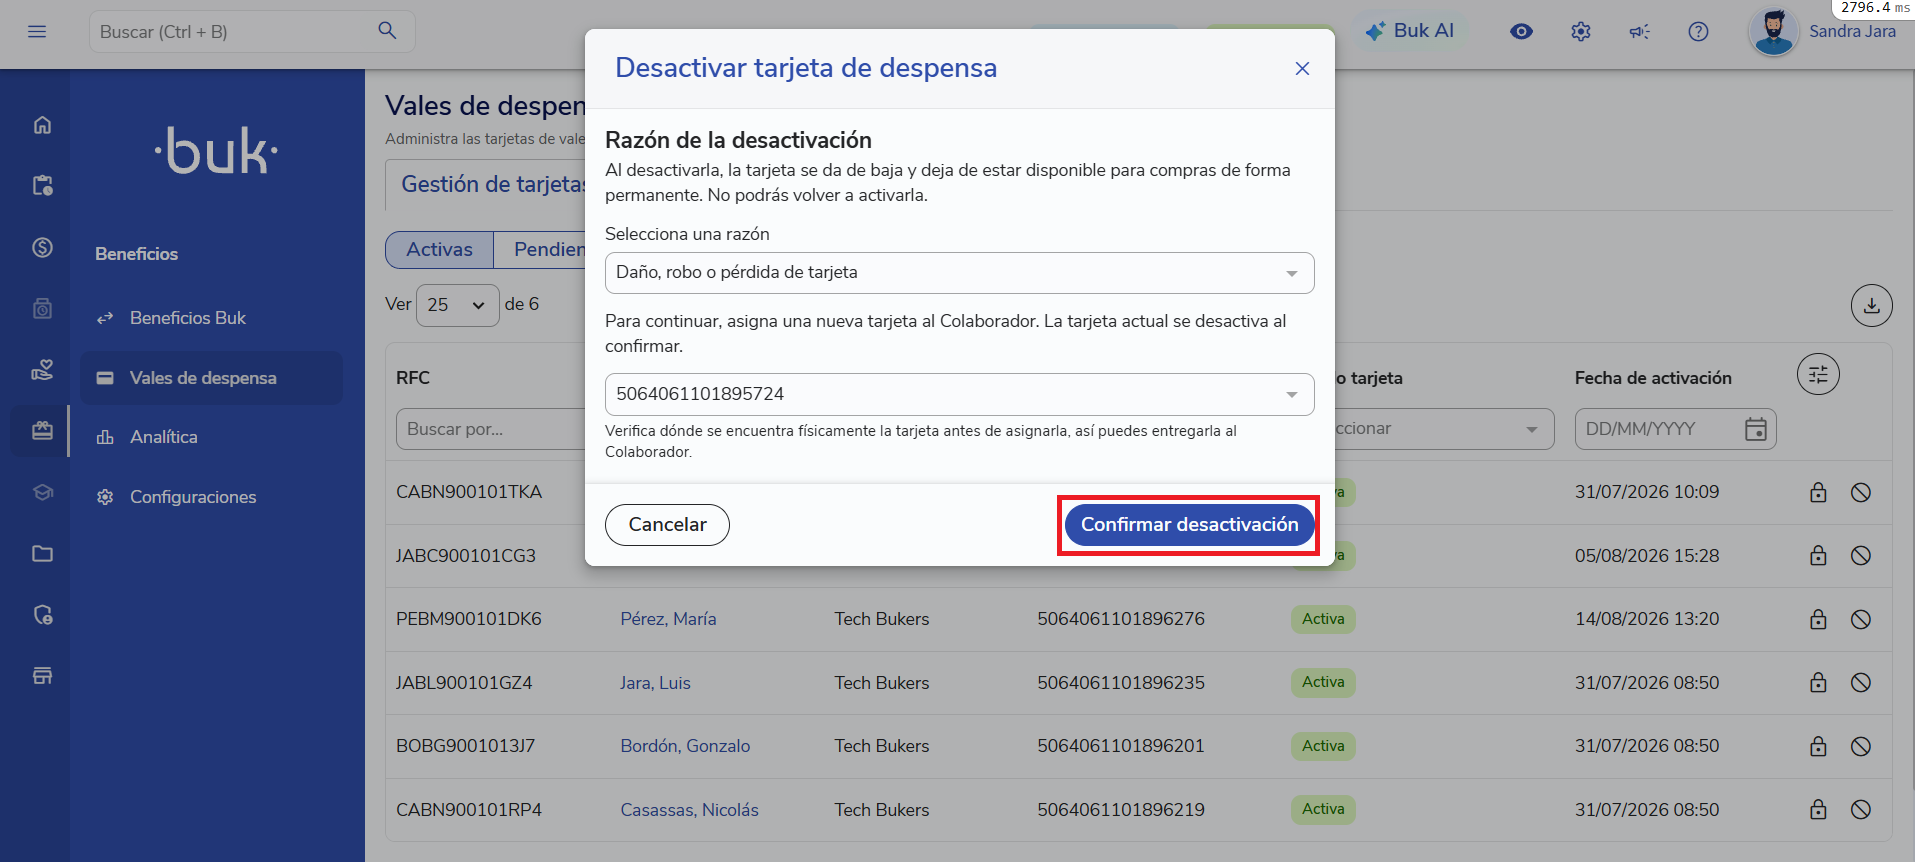
Task: Click the Sandra Jara user avatar
Action: point(1773,31)
